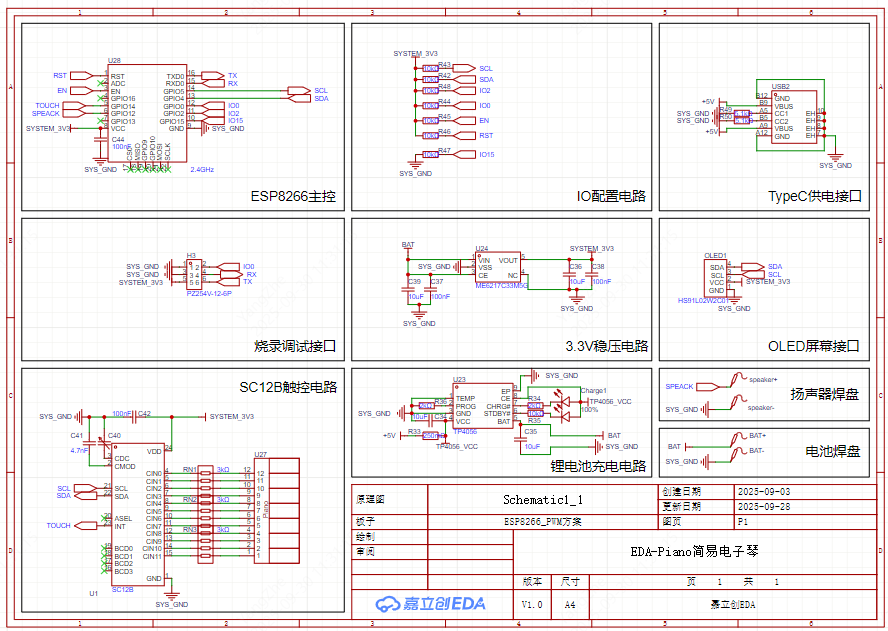Click the EDA-Piano简易电子琴 project title
Screen dimensions: 888x631
pyautogui.click(x=696, y=551)
